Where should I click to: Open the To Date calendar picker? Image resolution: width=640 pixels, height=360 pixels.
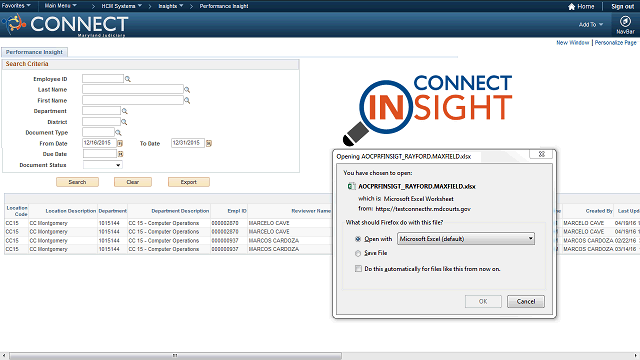209,143
